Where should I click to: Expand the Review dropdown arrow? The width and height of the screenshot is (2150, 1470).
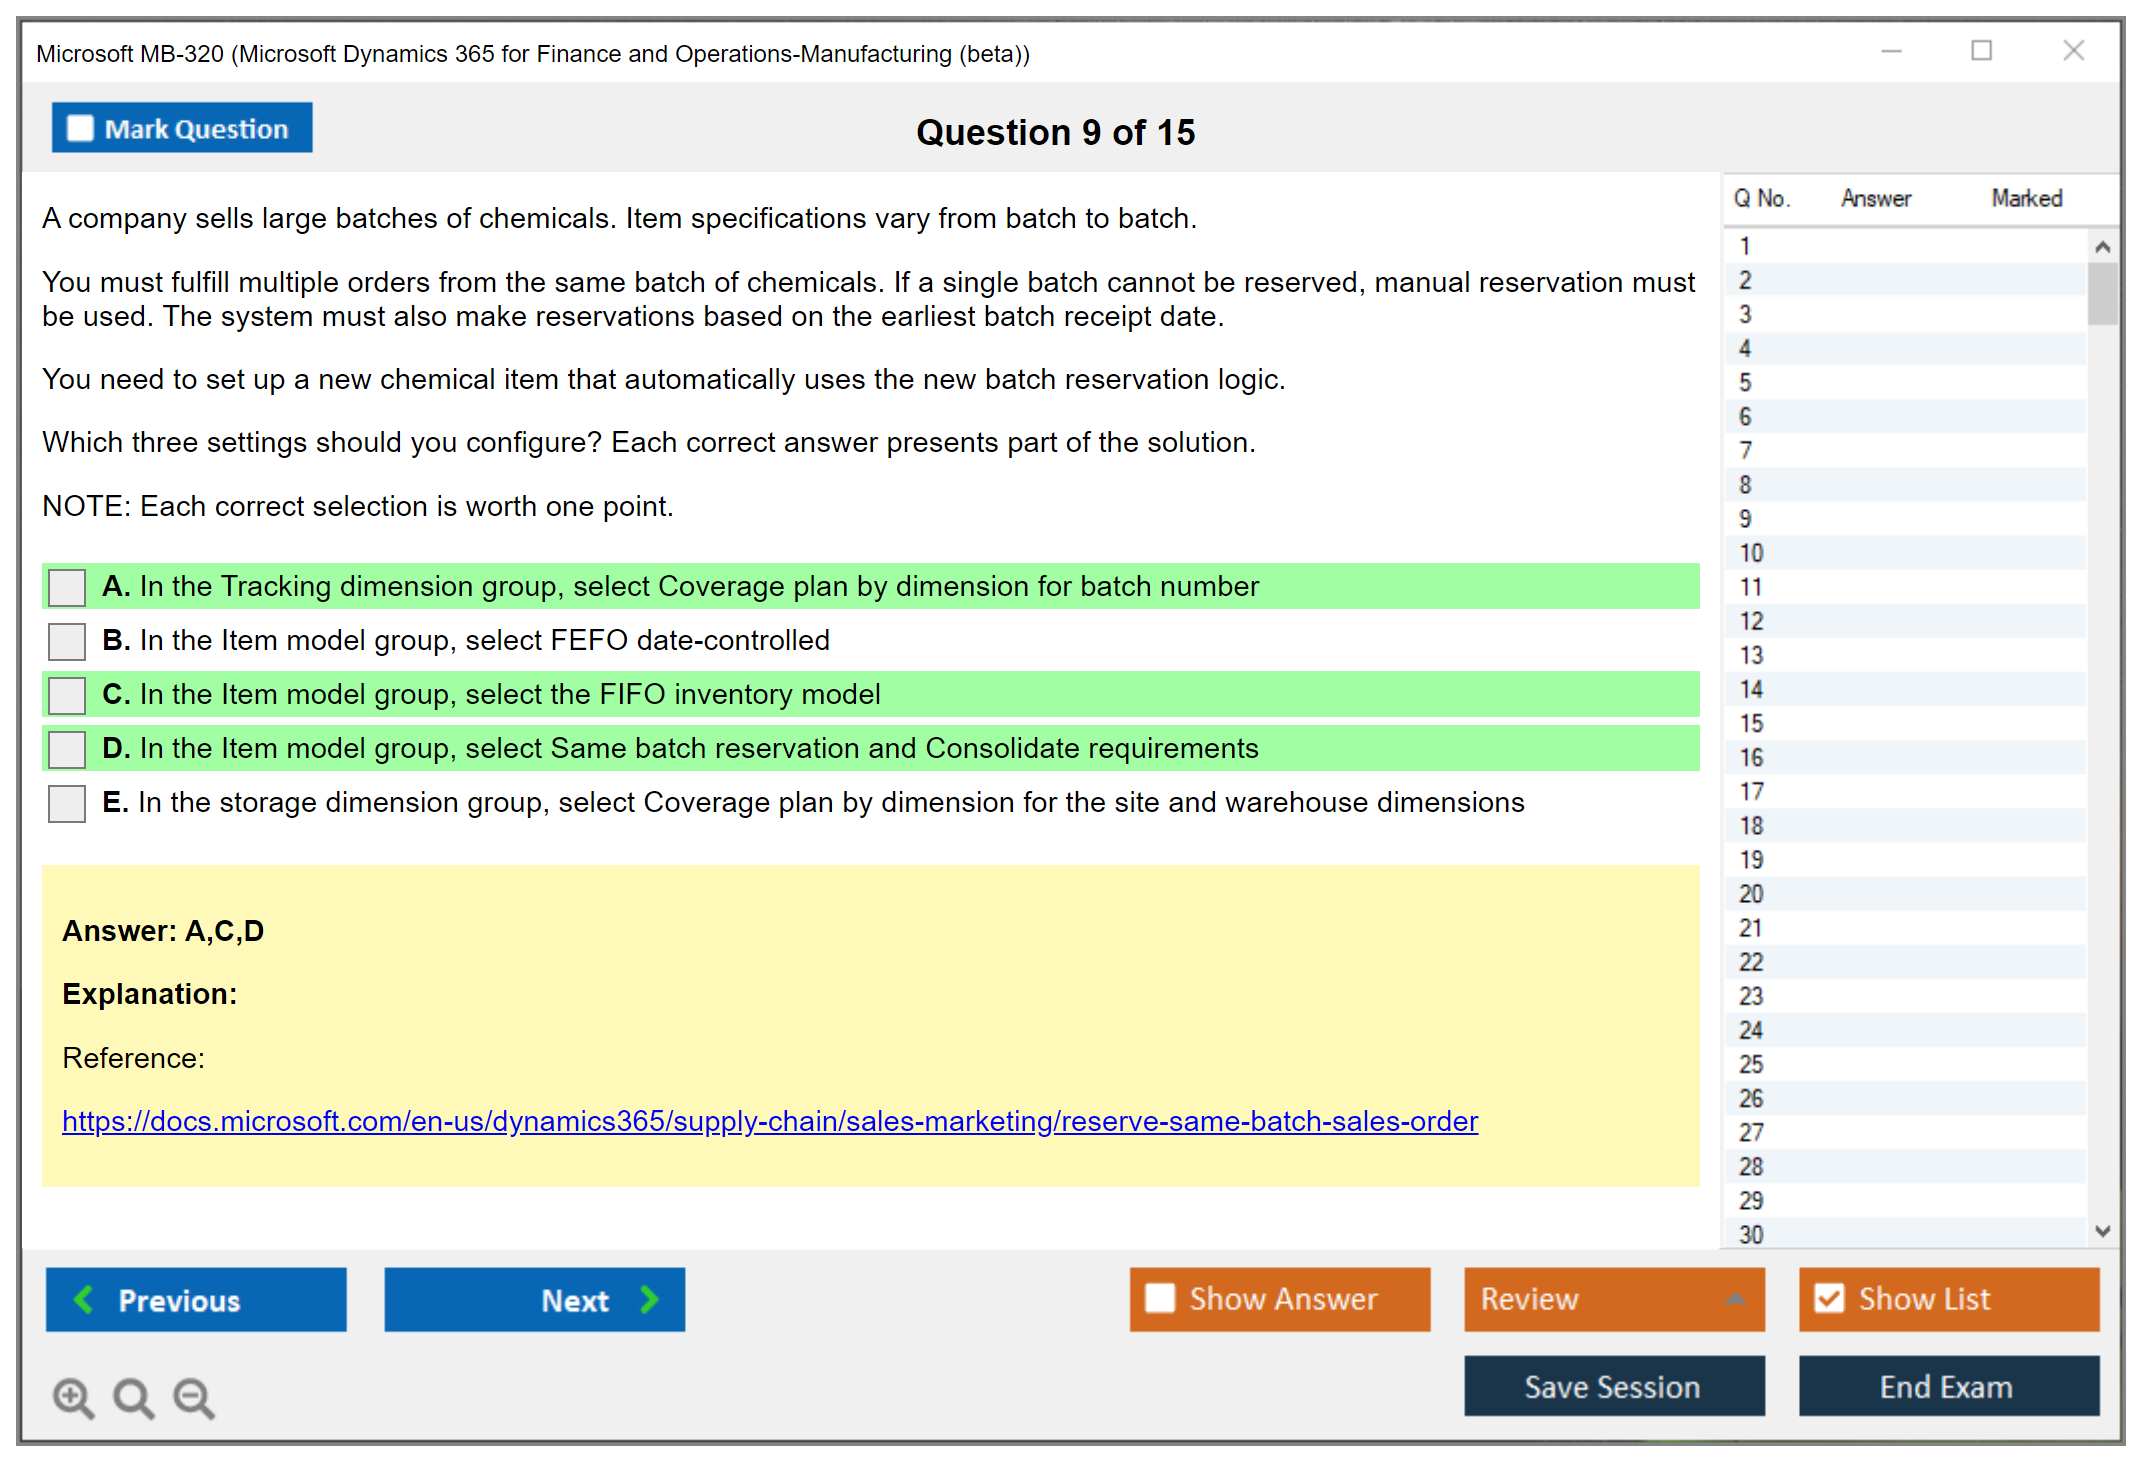[x=1735, y=1299]
